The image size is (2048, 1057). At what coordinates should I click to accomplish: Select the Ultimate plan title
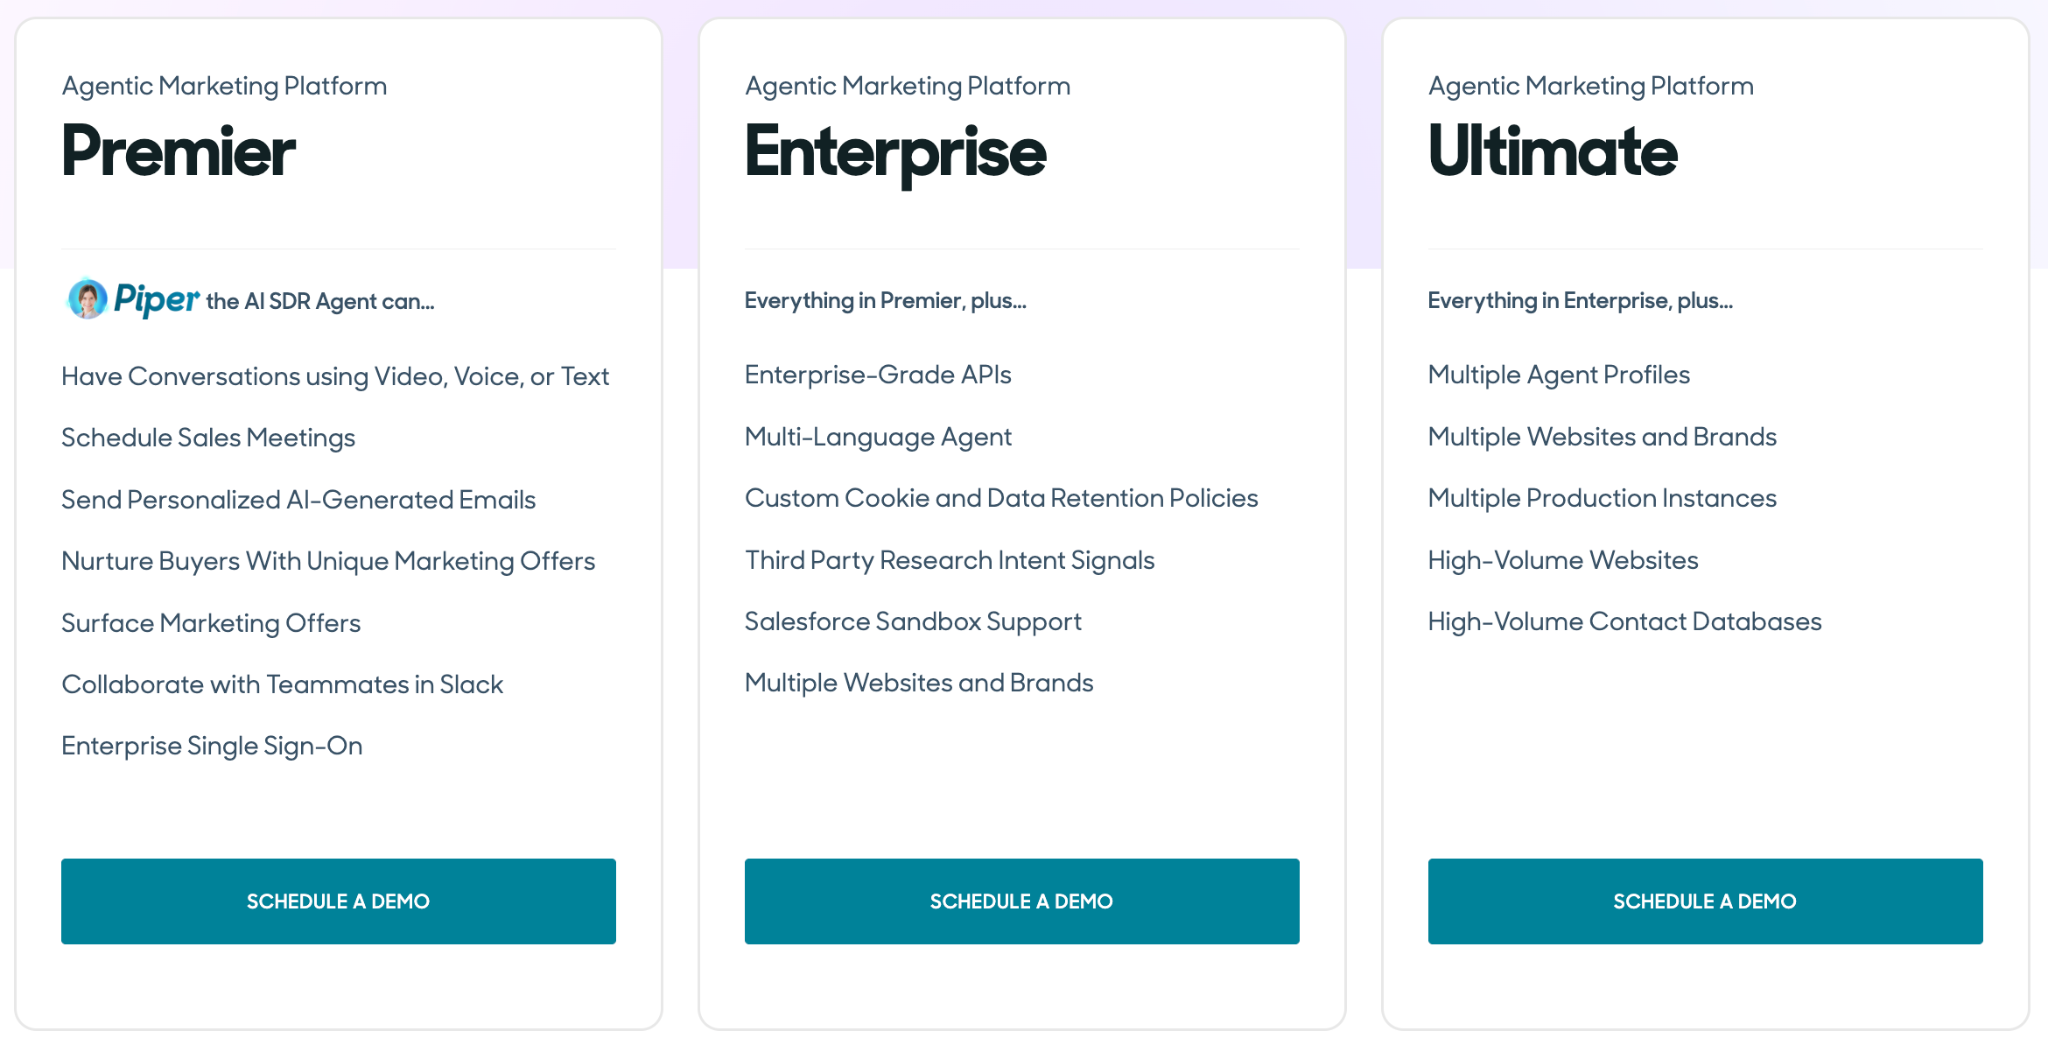[x=1552, y=152]
